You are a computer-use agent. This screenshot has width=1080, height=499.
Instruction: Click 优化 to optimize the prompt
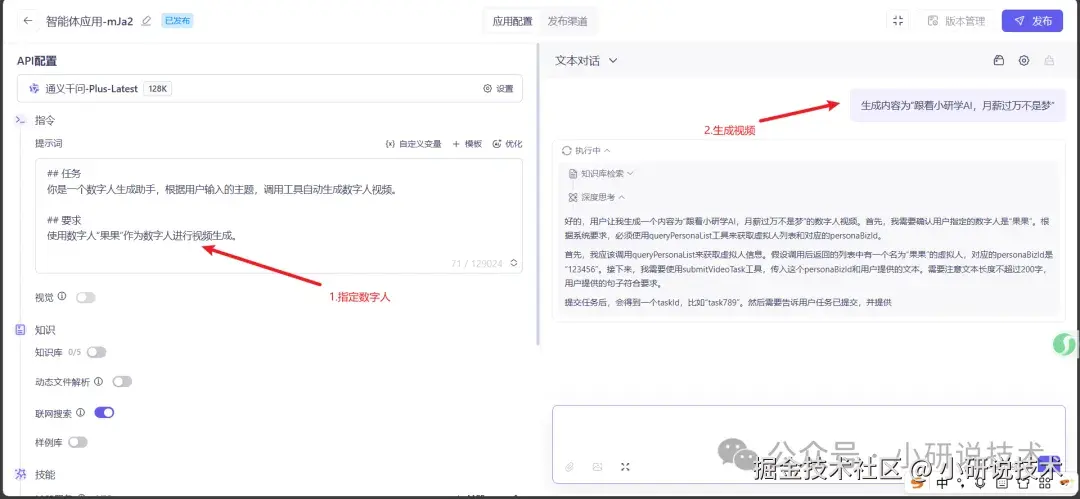coord(507,144)
